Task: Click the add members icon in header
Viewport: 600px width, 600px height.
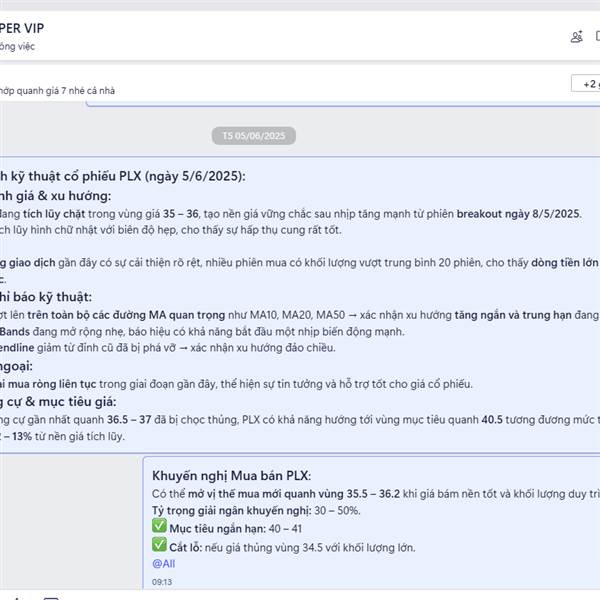Action: pos(577,37)
